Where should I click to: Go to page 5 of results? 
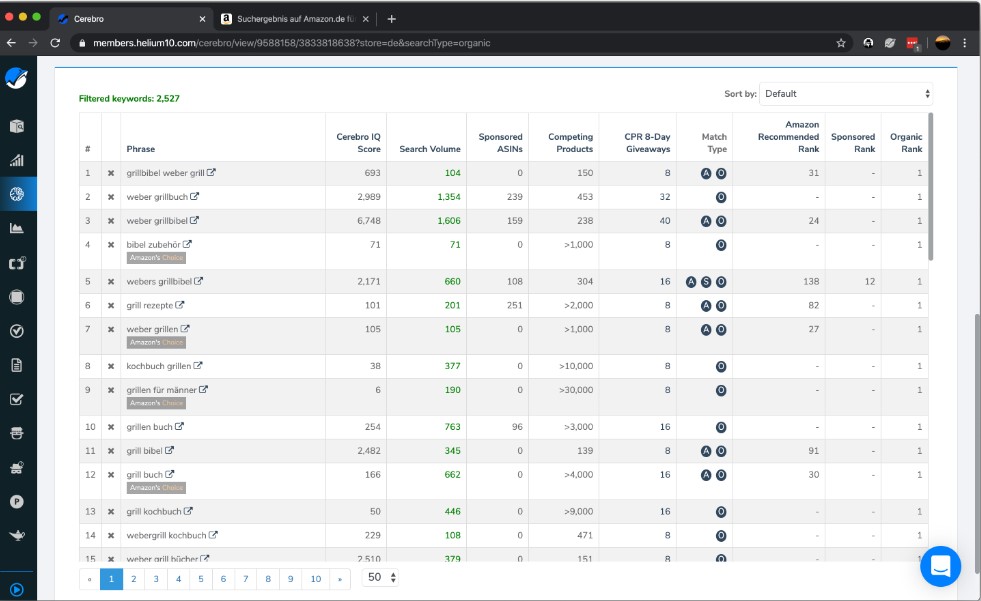click(199, 579)
